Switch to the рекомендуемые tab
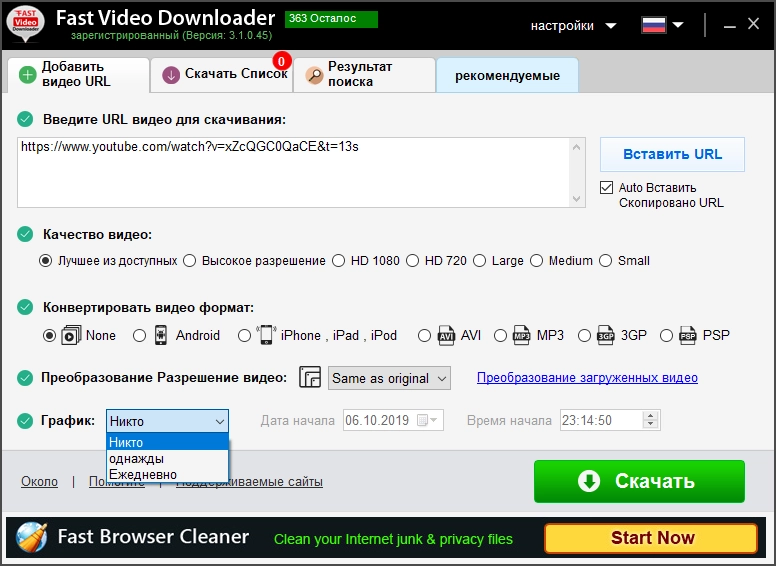776x566 pixels. coord(507,75)
